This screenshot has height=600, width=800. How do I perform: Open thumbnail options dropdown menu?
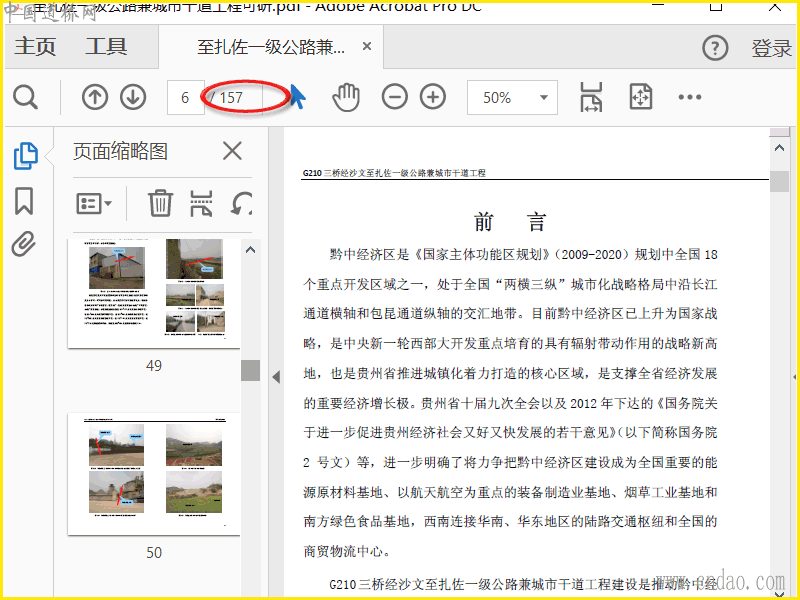94,204
